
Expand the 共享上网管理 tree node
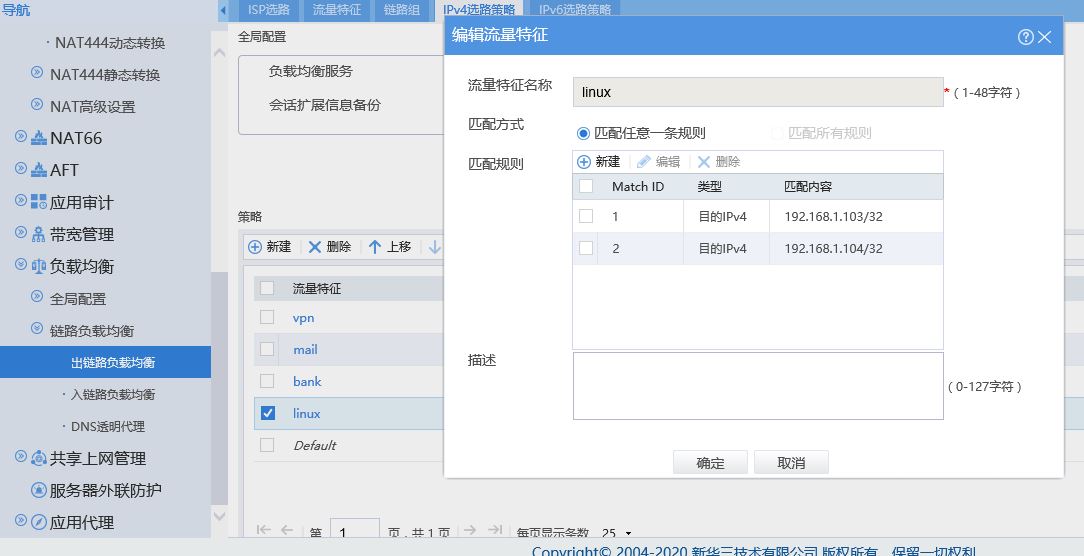coord(21,456)
